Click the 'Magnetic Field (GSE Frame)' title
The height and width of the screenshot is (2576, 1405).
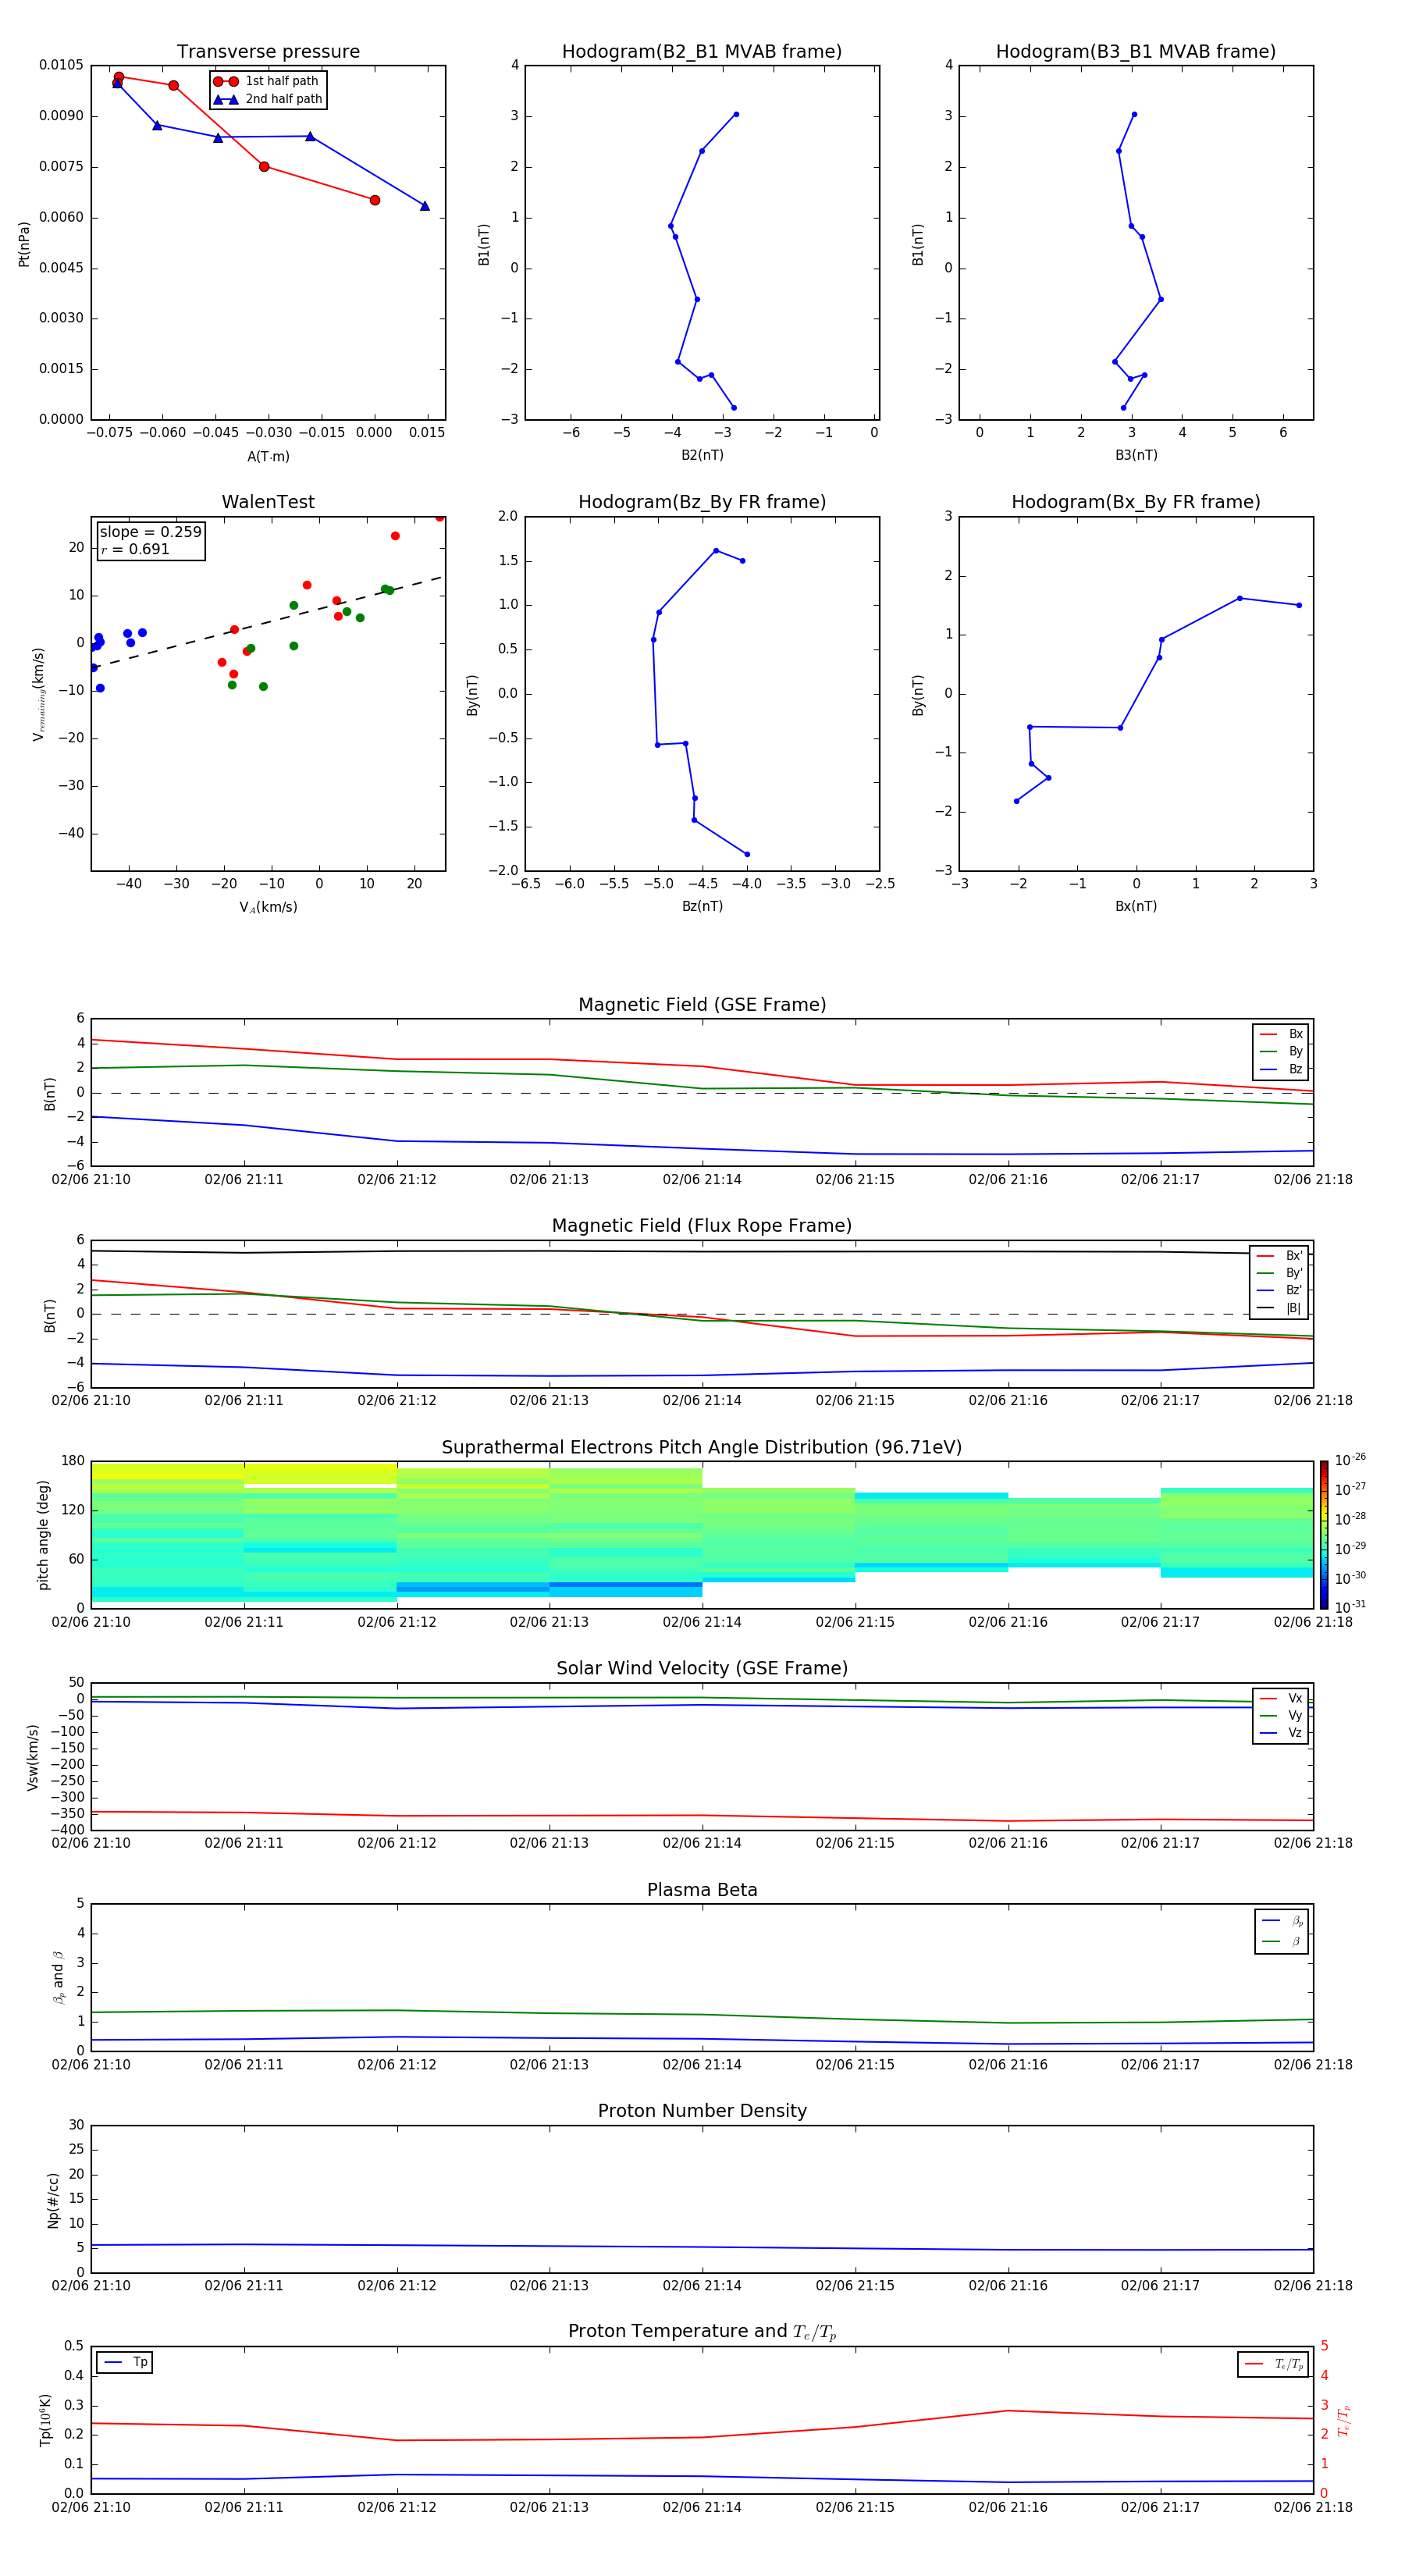point(702,1004)
